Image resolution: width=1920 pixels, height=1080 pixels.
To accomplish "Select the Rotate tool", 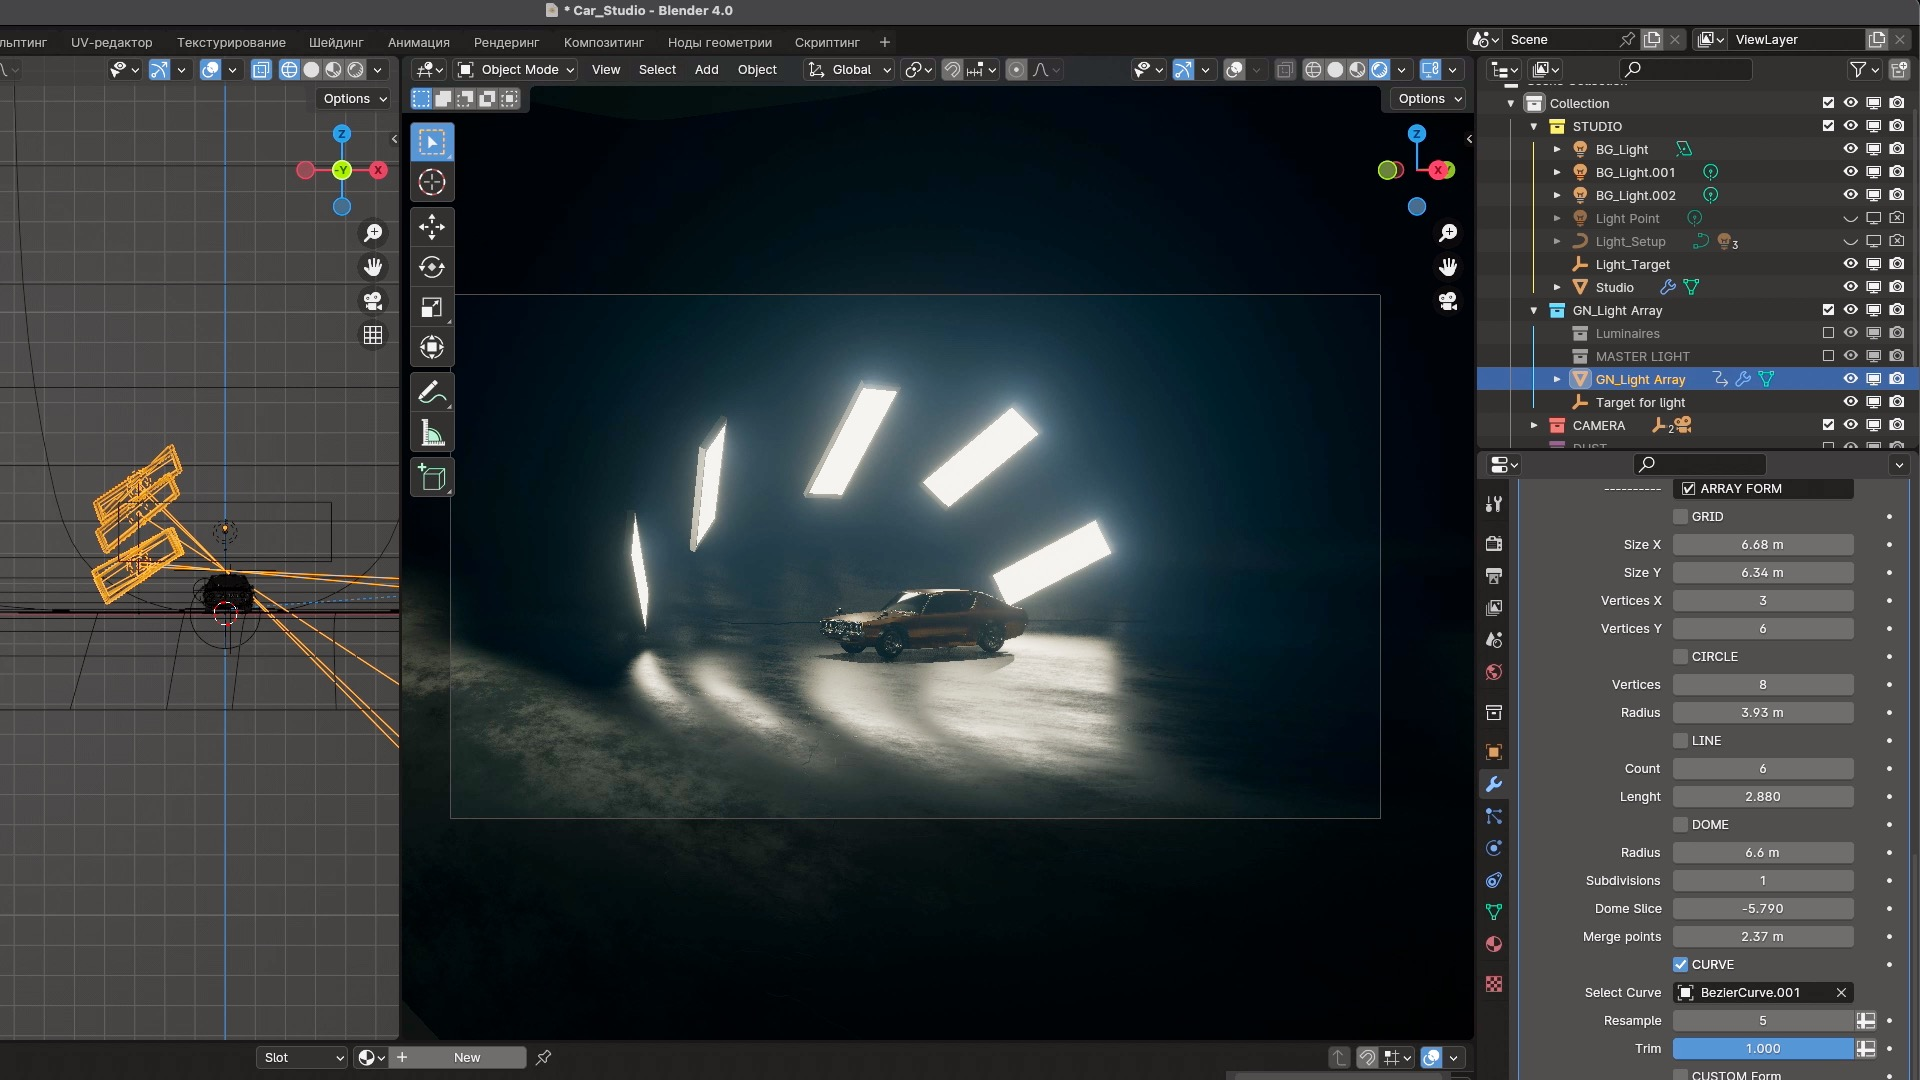I will pos(432,267).
